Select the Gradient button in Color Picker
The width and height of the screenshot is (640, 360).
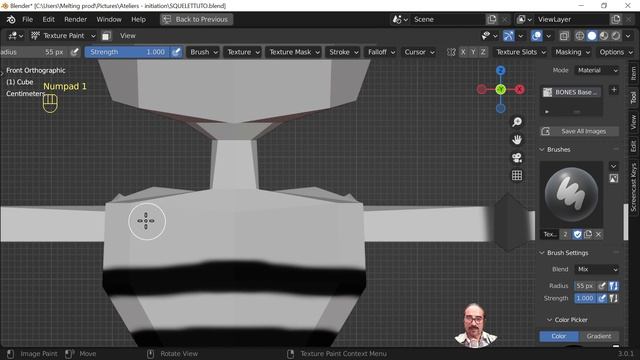click(x=599, y=336)
